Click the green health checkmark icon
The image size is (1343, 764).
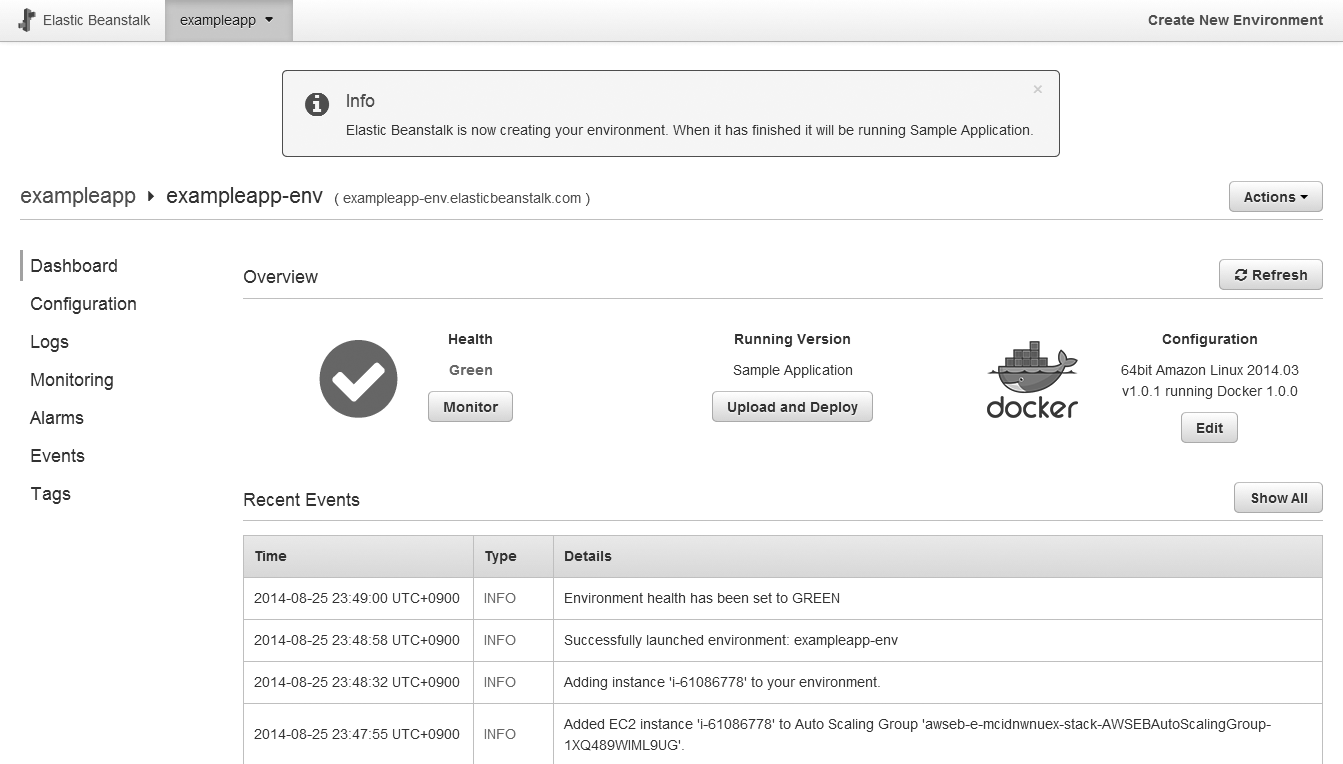pos(358,379)
